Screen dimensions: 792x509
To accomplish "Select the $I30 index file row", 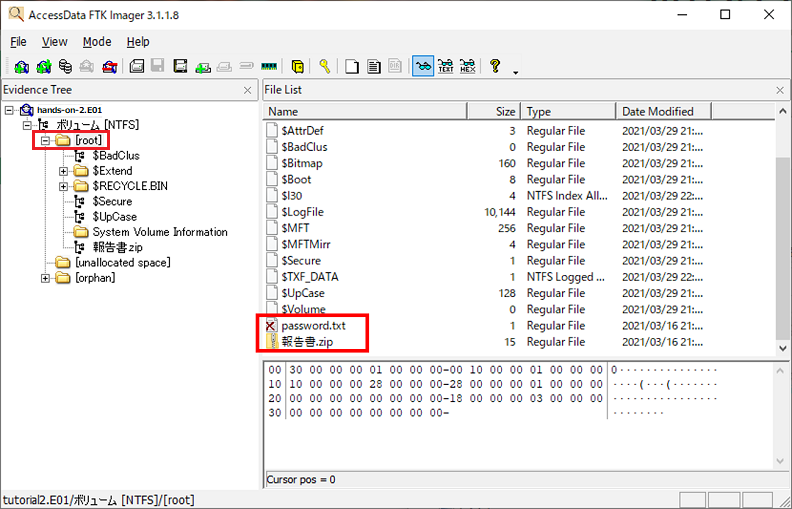I will click(486, 196).
